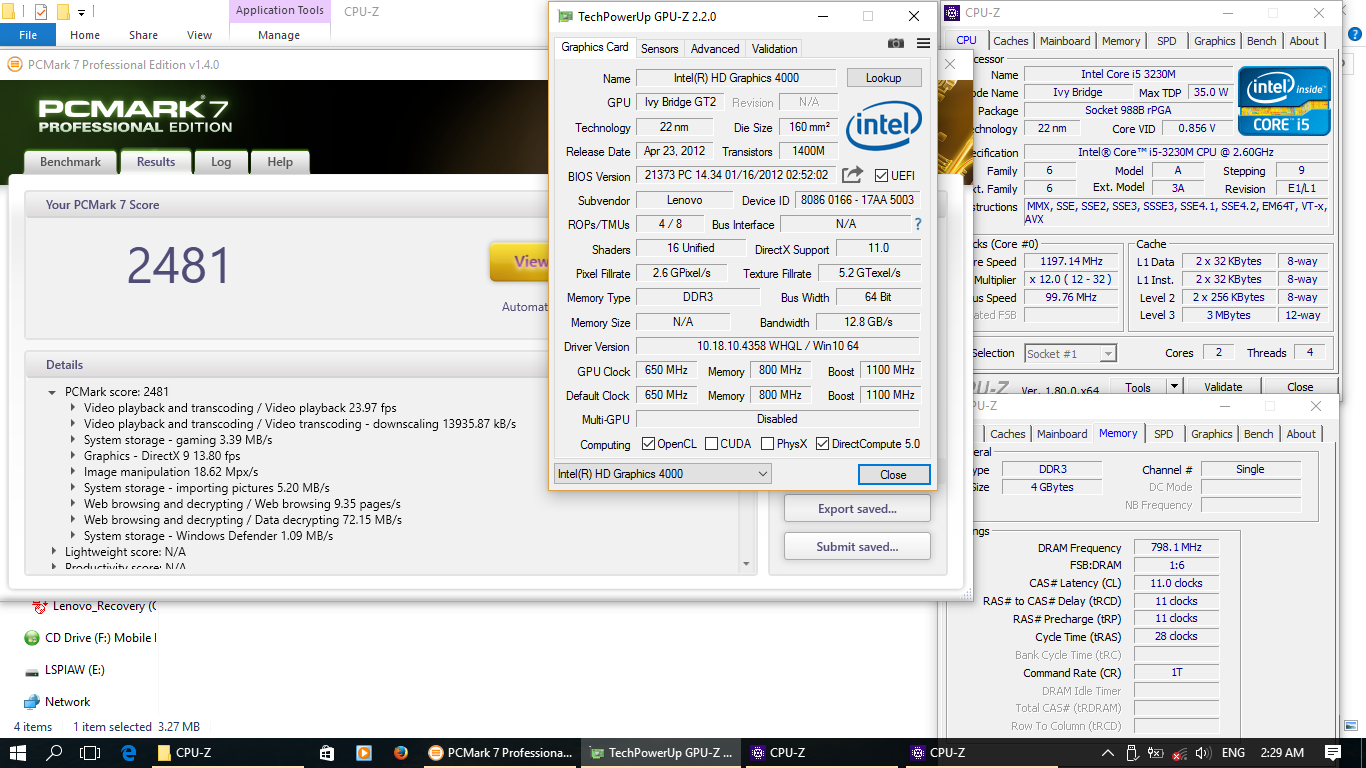This screenshot has height=768, width=1366.
Task: Expand the Graphics - DirectX 9 result row
Action: 73,456
